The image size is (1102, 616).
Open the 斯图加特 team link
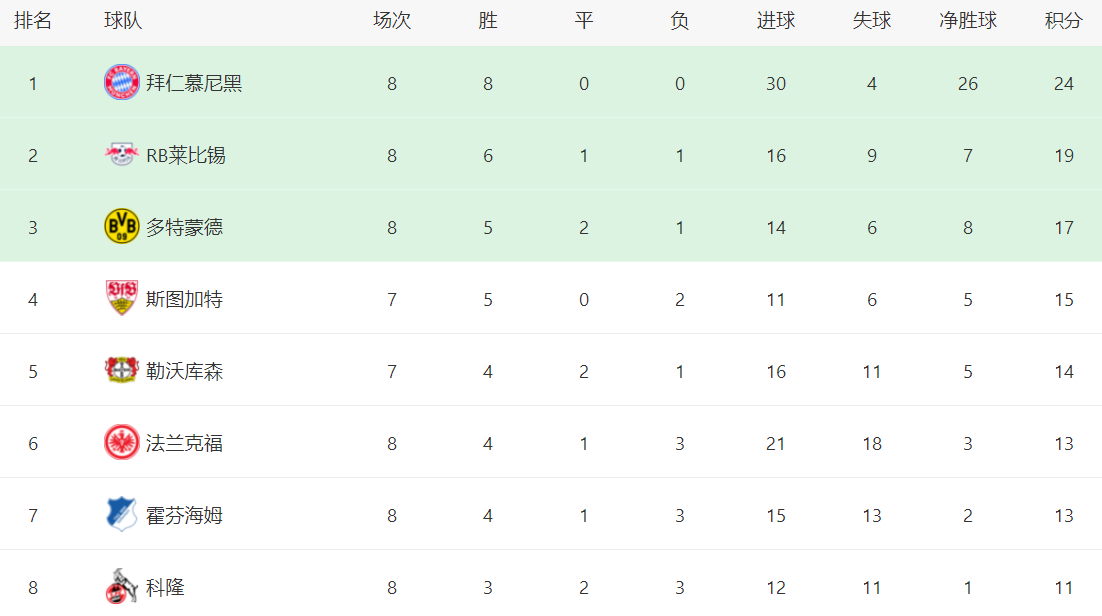(185, 299)
